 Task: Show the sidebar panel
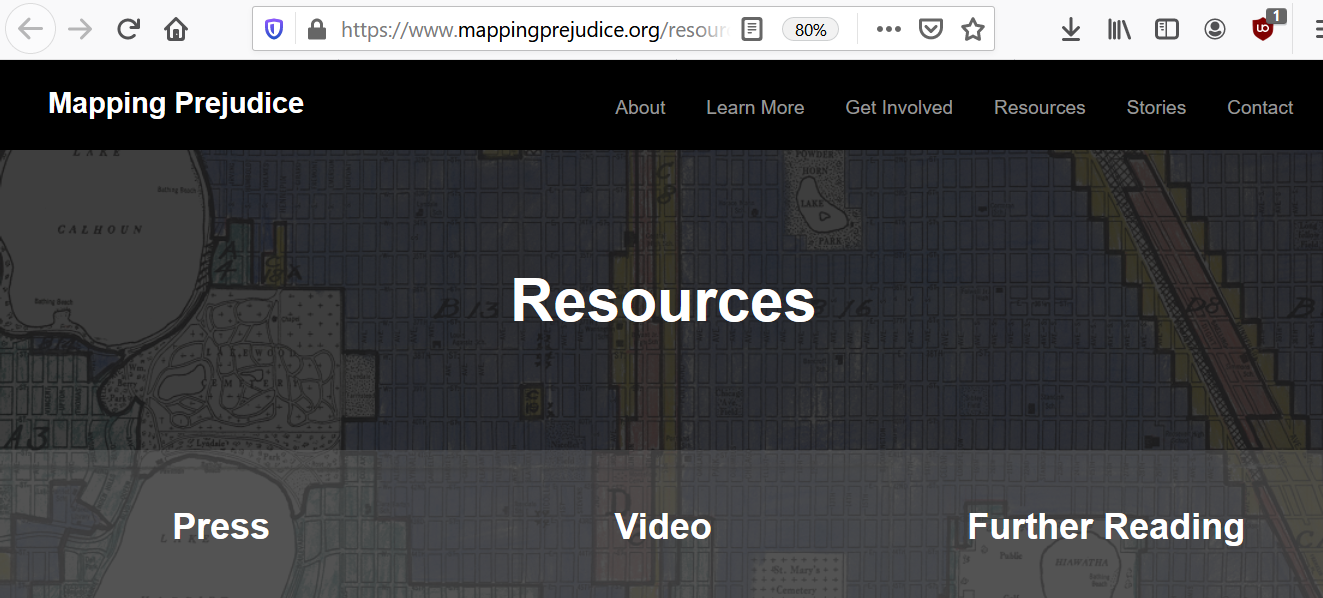click(1167, 29)
